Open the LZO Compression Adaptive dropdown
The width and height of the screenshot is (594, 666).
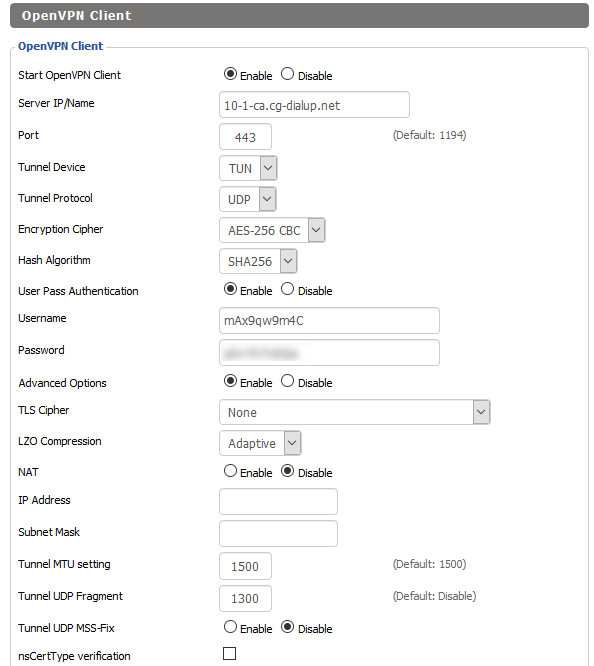(260, 443)
